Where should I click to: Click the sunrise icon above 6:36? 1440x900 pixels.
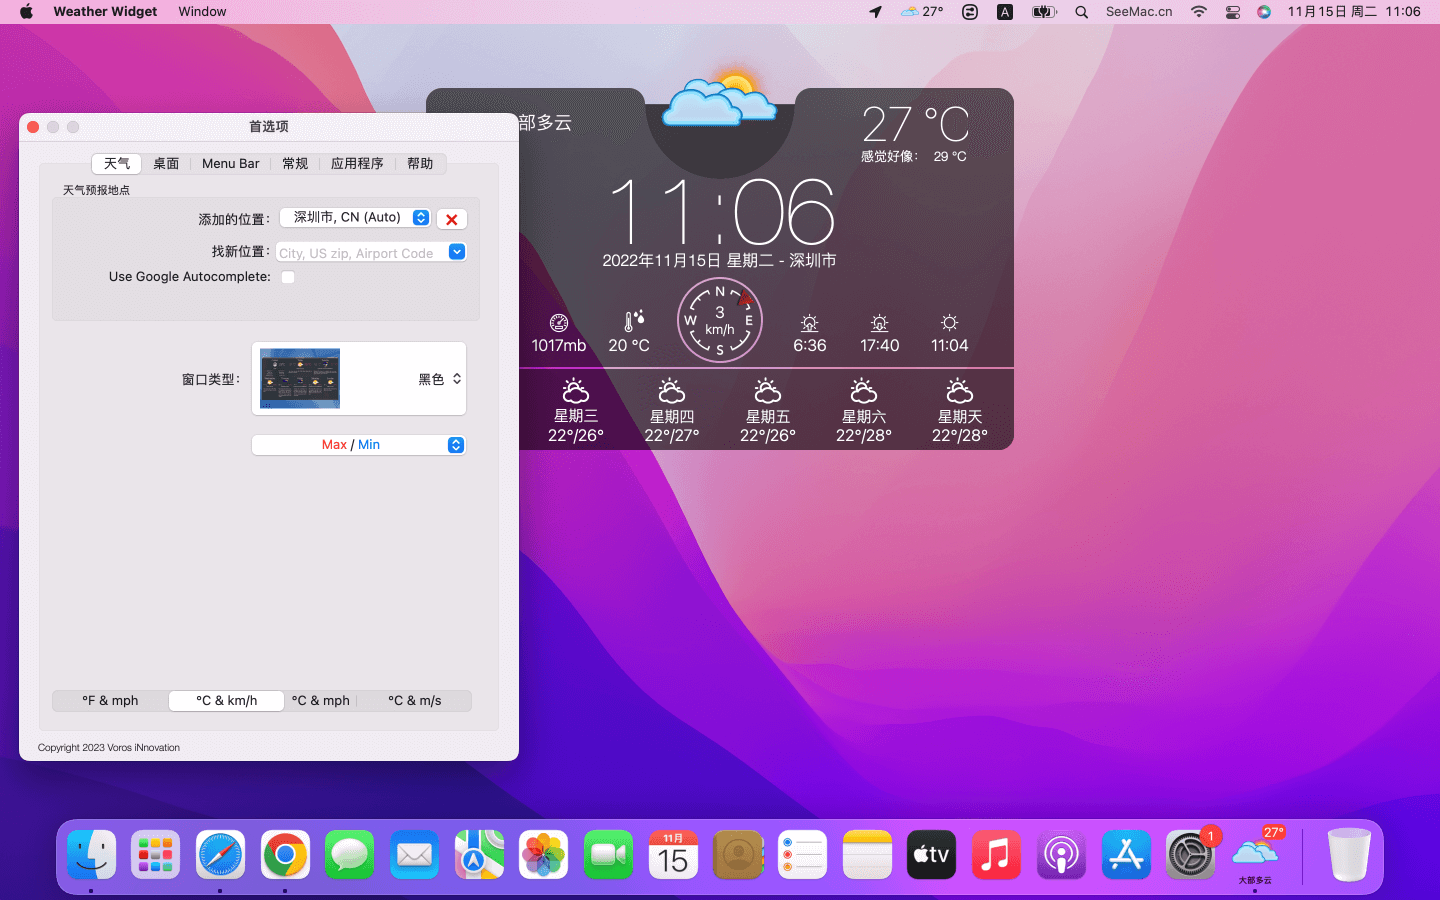(x=809, y=323)
